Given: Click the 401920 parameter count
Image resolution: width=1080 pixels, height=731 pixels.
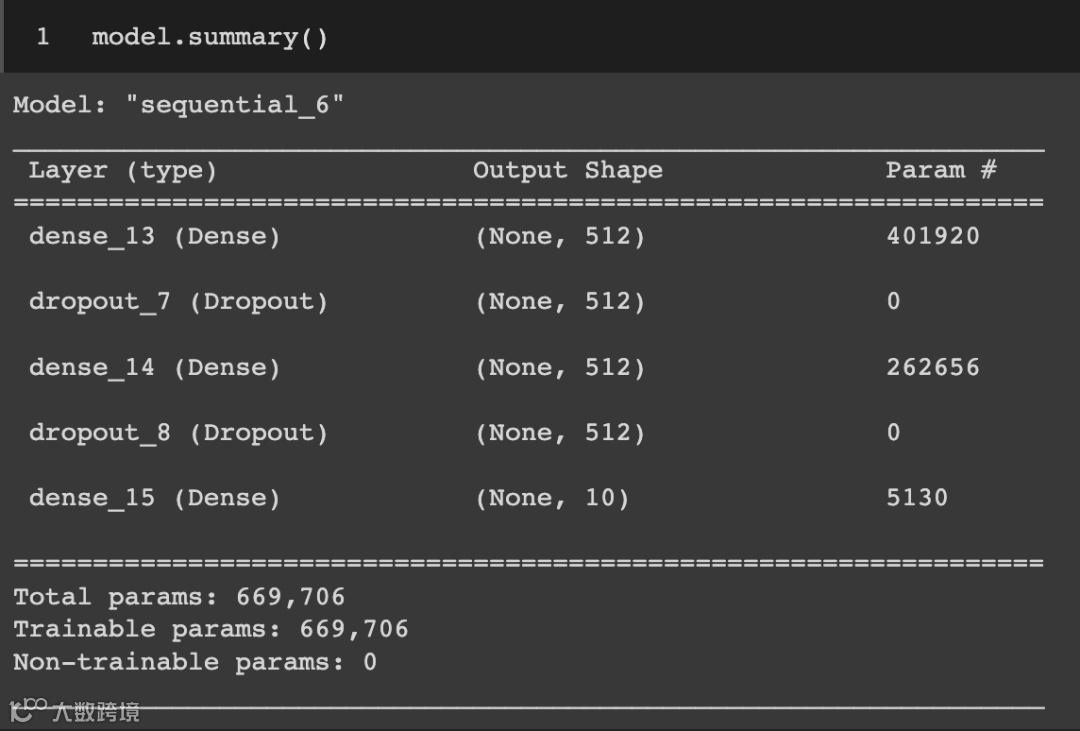Looking at the screenshot, I should pos(933,236).
